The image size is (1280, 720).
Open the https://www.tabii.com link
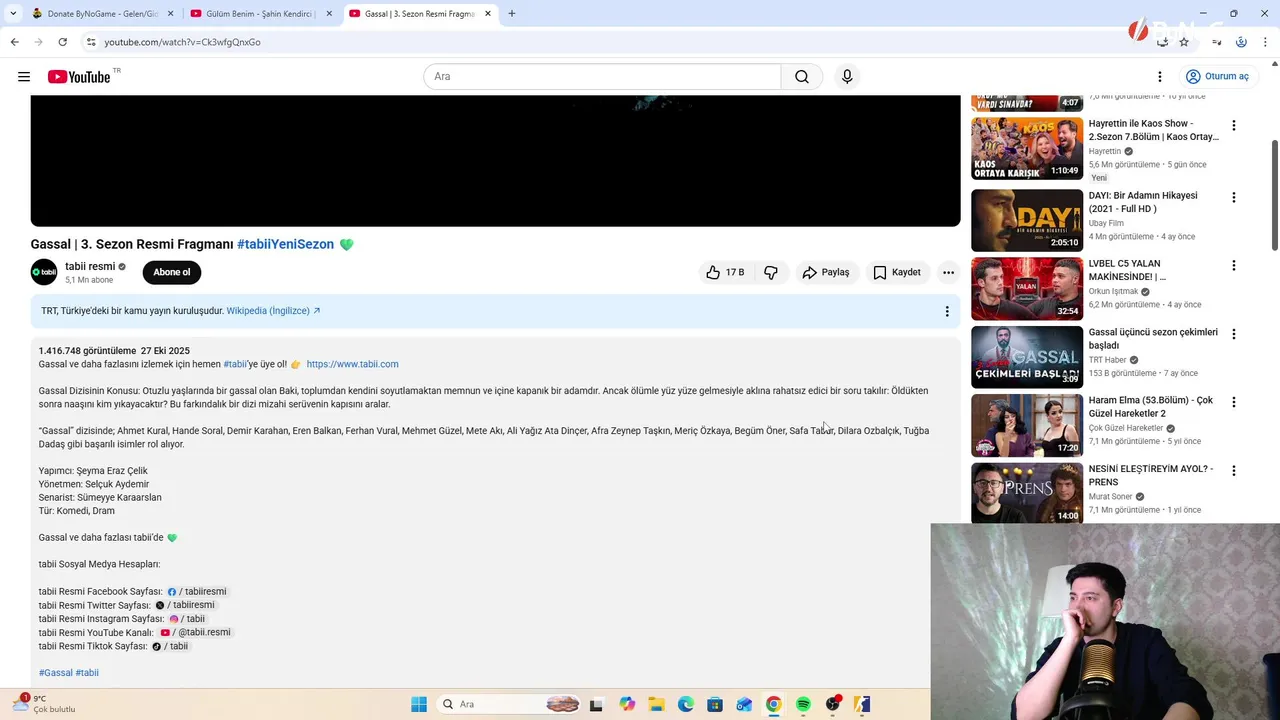click(352, 364)
